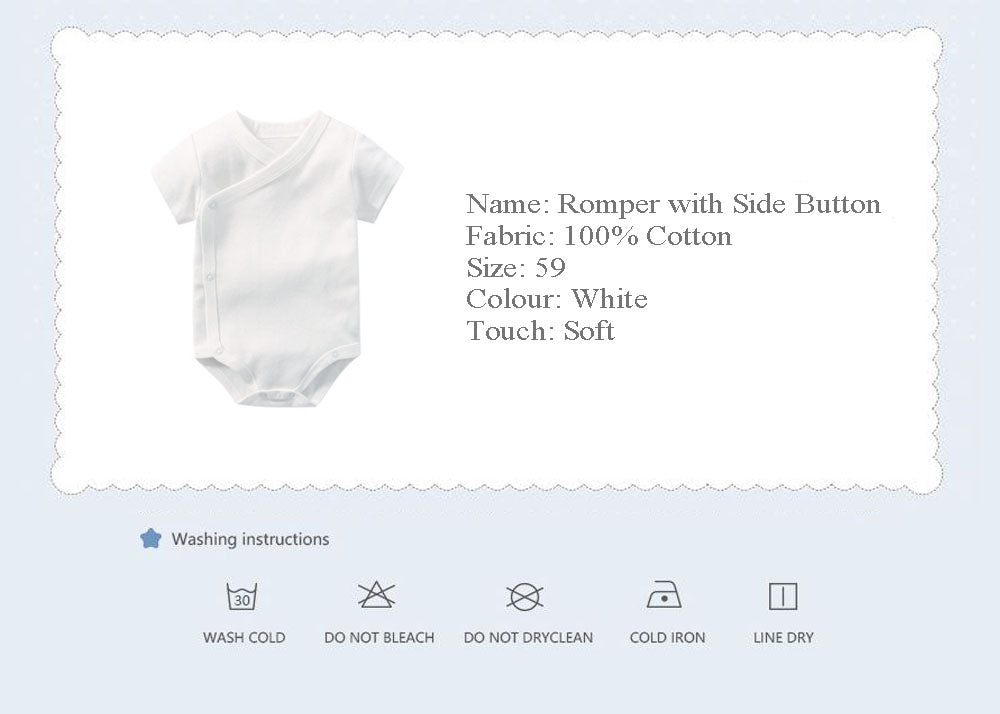Click the Colour: White line
The height and width of the screenshot is (714, 1000).
(x=556, y=299)
